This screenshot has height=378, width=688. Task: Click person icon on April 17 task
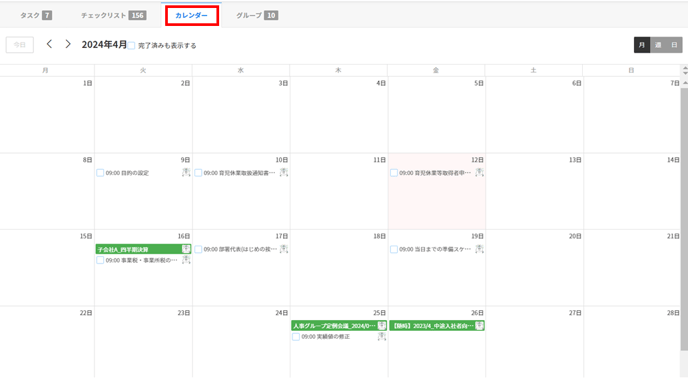tap(284, 249)
